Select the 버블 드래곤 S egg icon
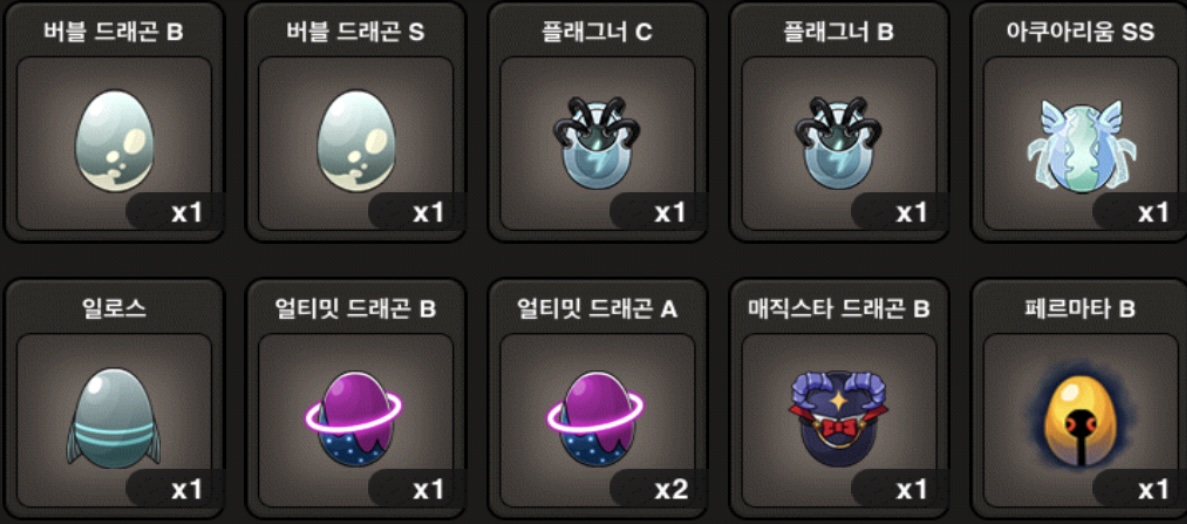The width and height of the screenshot is (1187, 524). [x=356, y=140]
